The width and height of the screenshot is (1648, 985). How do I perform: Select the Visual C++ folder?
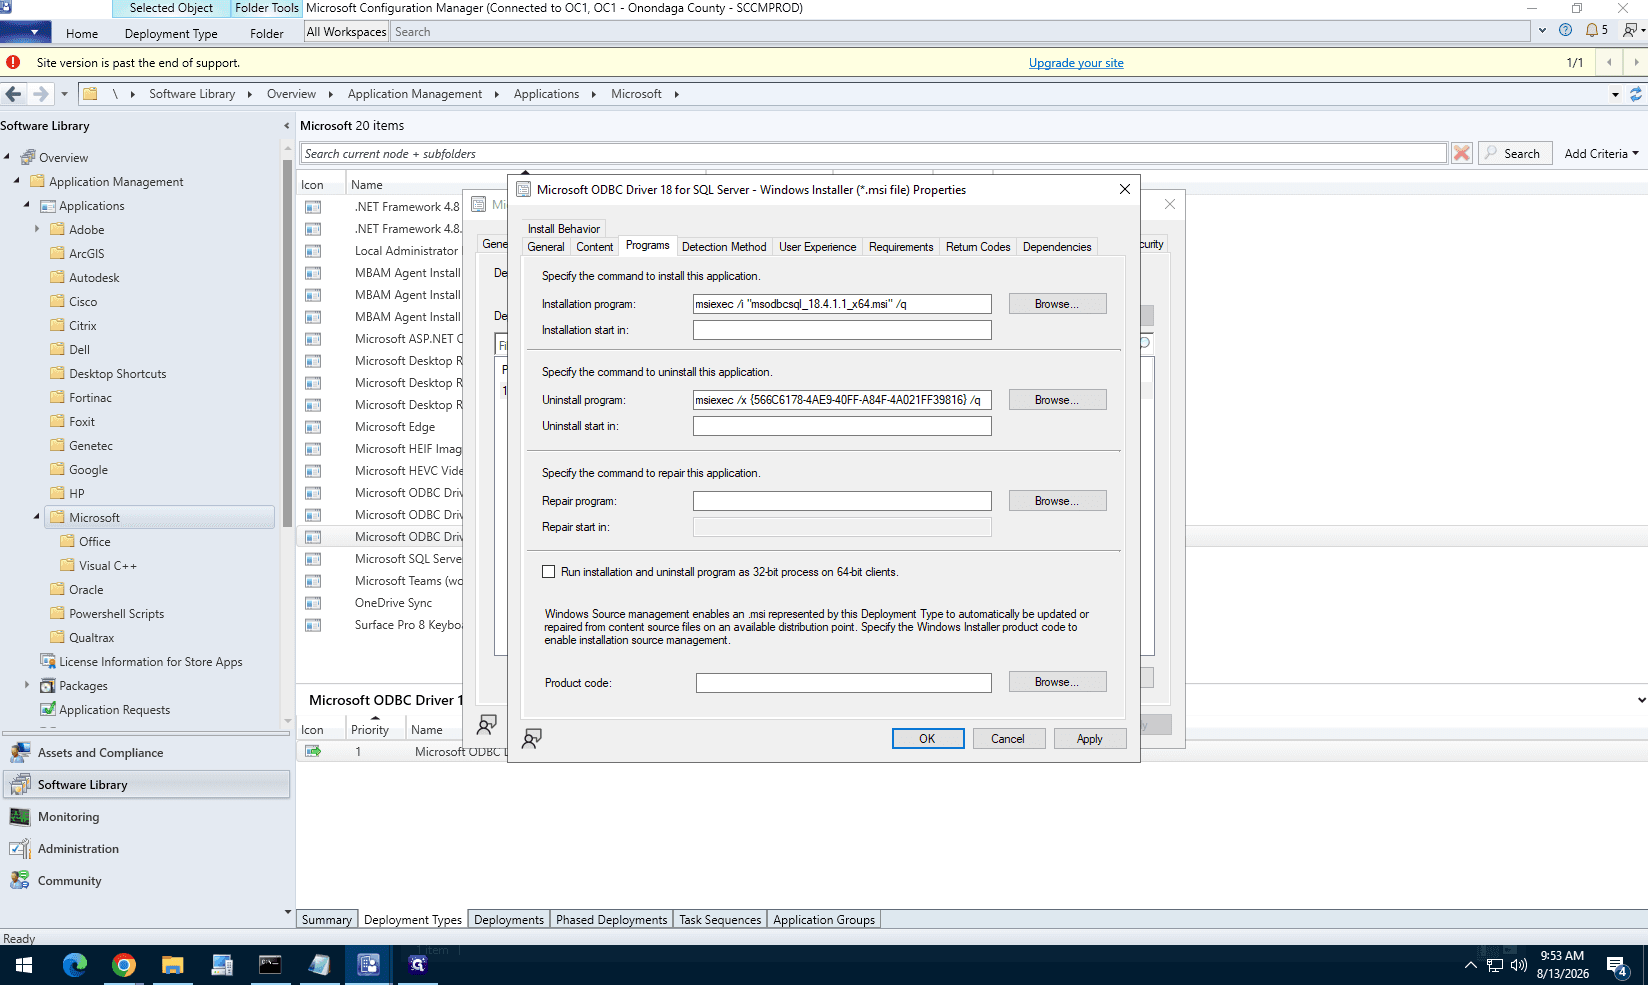[x=107, y=566]
